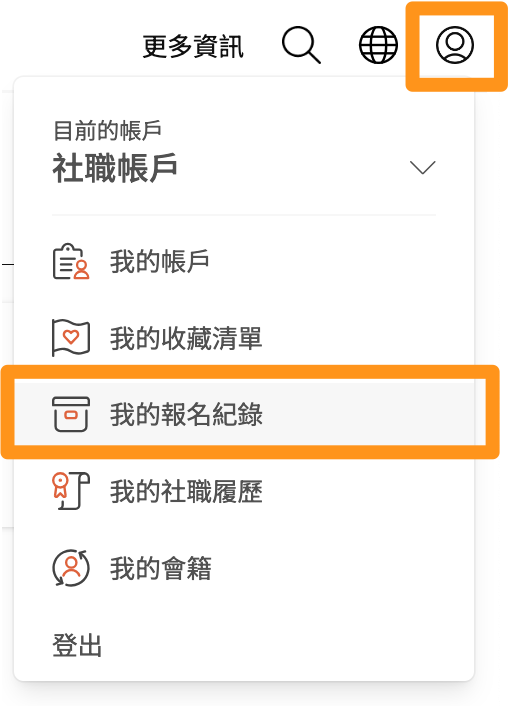Open the 更多資訊 menu

(x=193, y=46)
